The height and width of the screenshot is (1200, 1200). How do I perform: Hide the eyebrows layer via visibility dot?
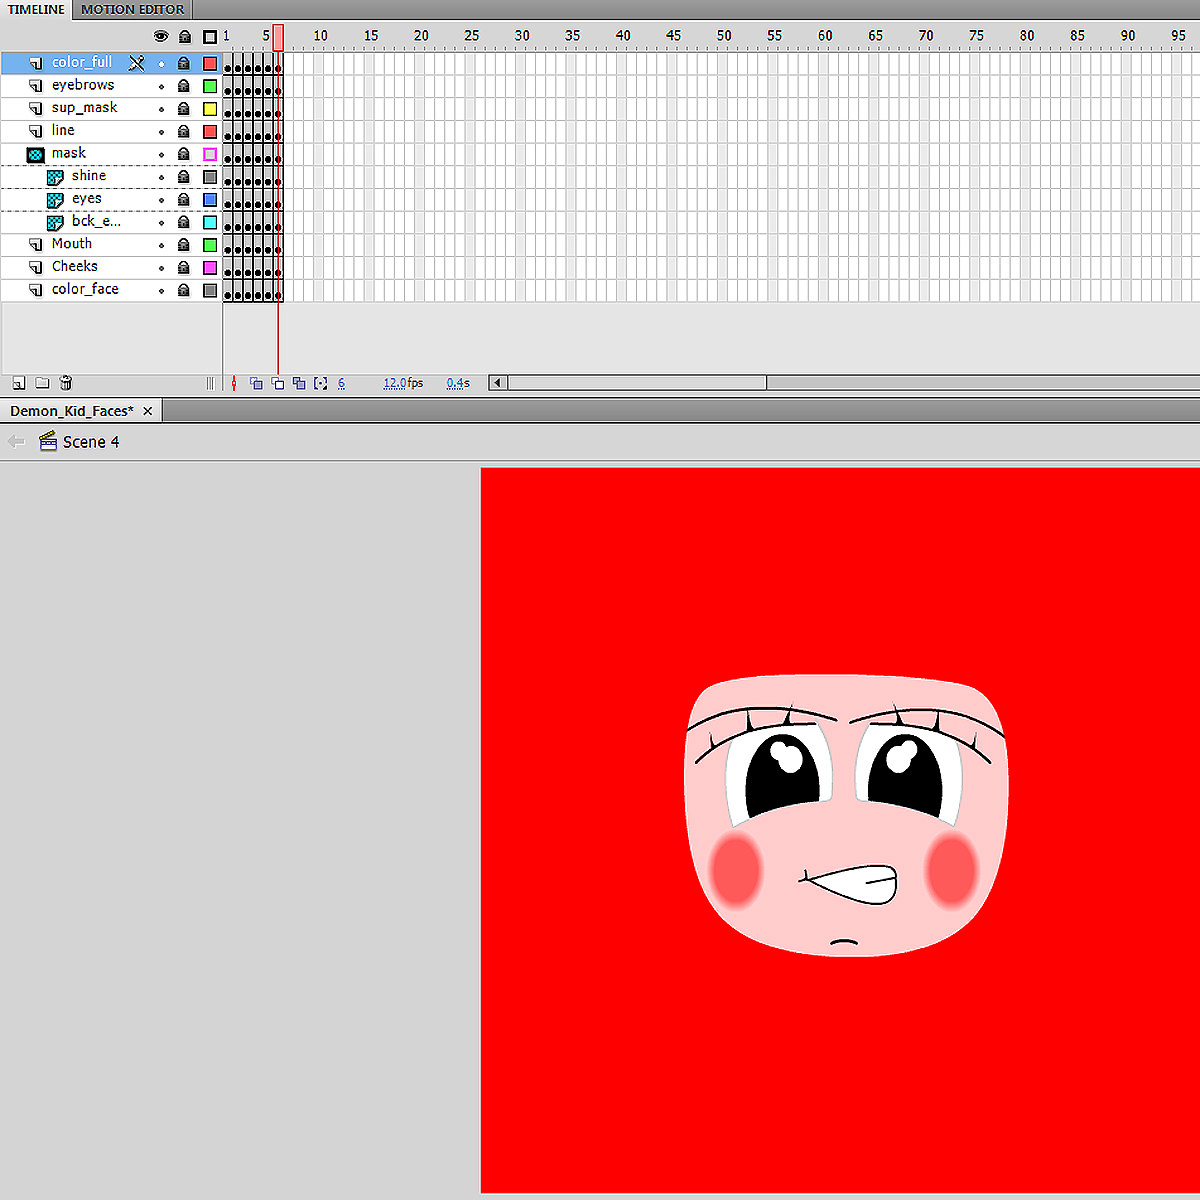[x=161, y=86]
